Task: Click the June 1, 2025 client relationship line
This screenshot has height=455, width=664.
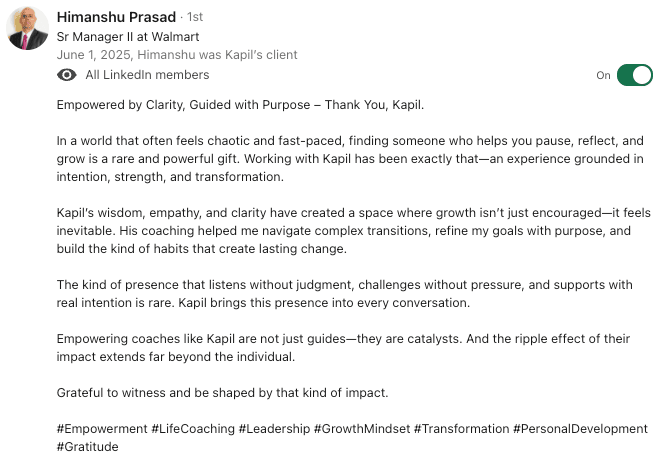Action: [177, 55]
